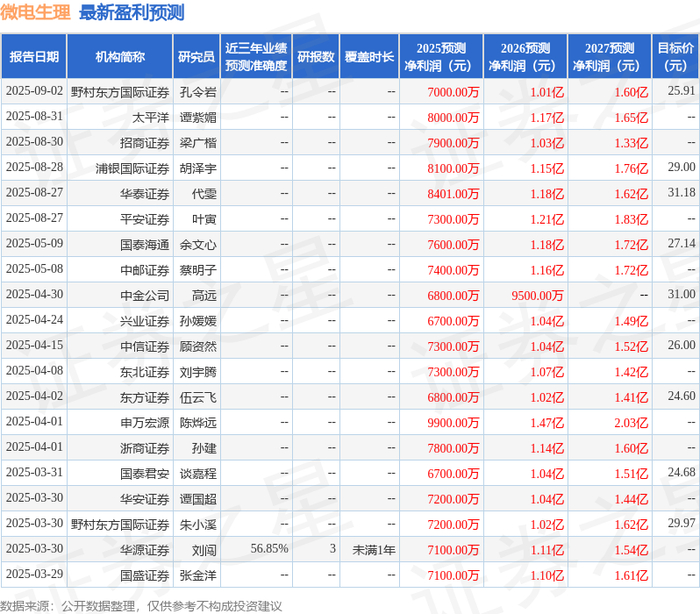
Task: Click the 近三年业绩预测准确度 header
Action: tap(256, 57)
